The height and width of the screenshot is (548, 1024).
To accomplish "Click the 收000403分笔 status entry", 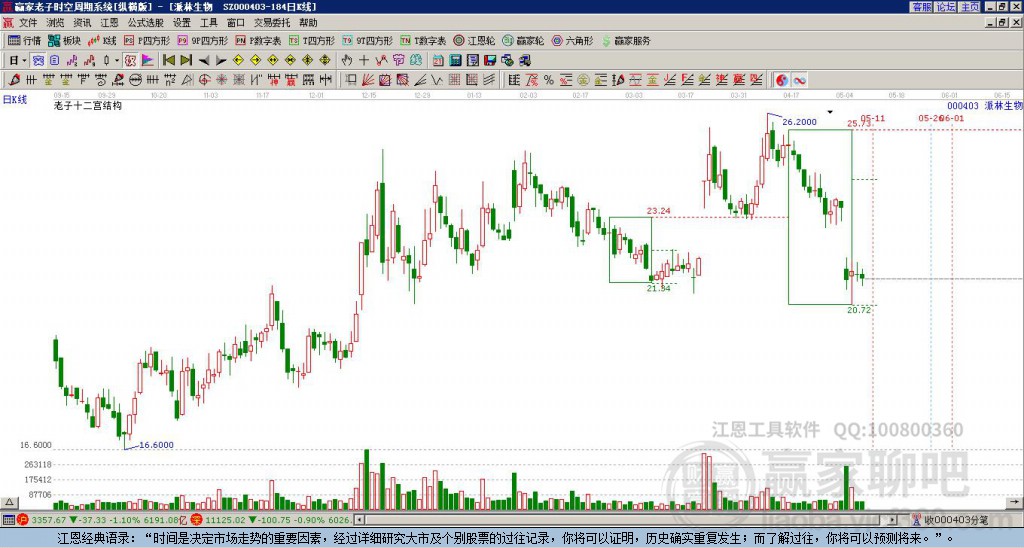I will tap(950, 520).
